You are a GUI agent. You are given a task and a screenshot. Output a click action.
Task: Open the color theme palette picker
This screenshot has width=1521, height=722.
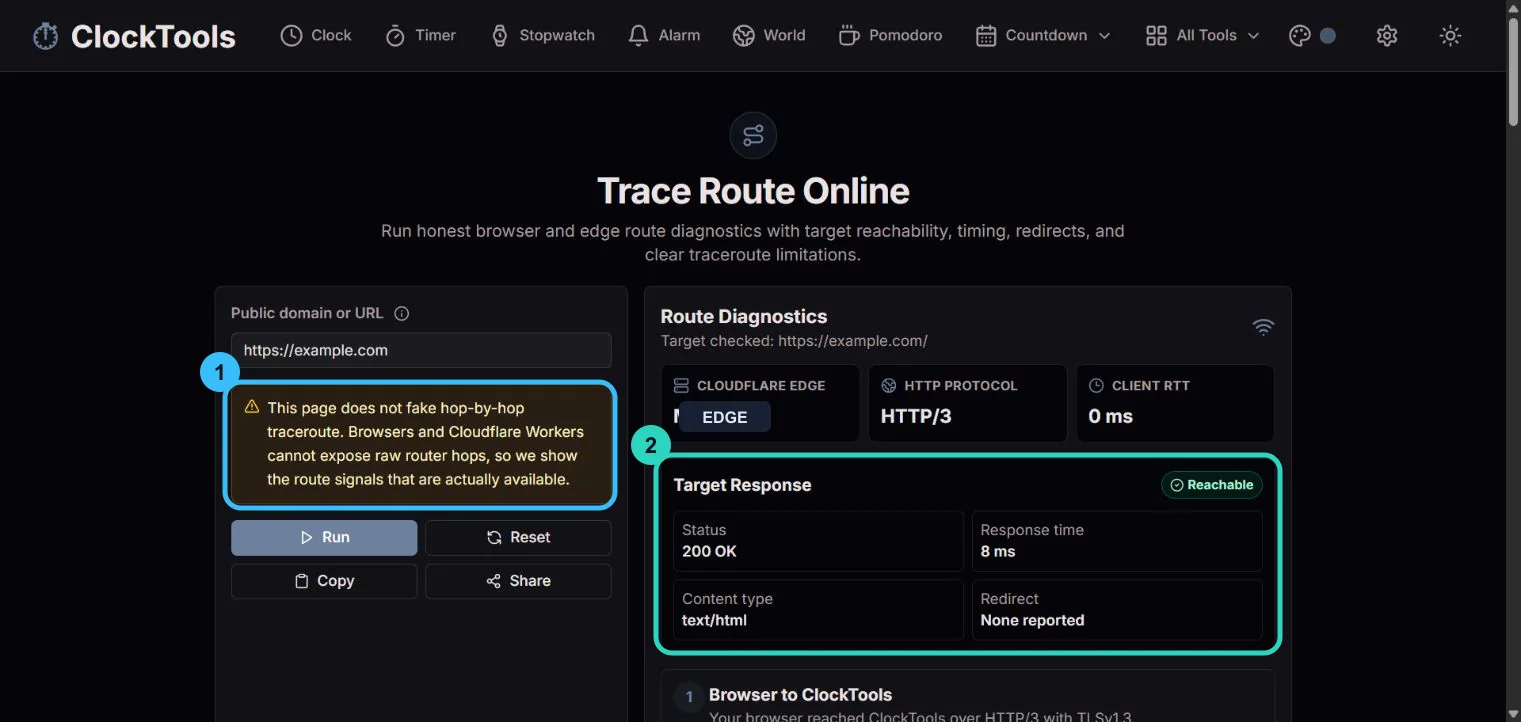pos(1312,35)
